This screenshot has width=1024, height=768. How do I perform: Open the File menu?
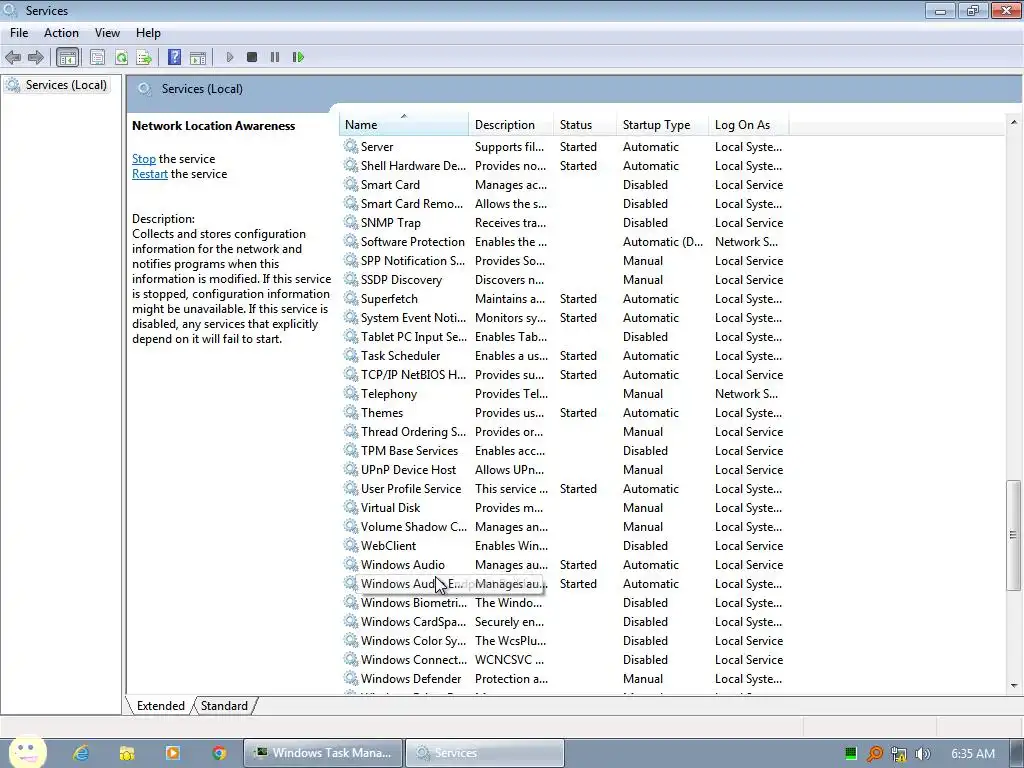(x=19, y=33)
